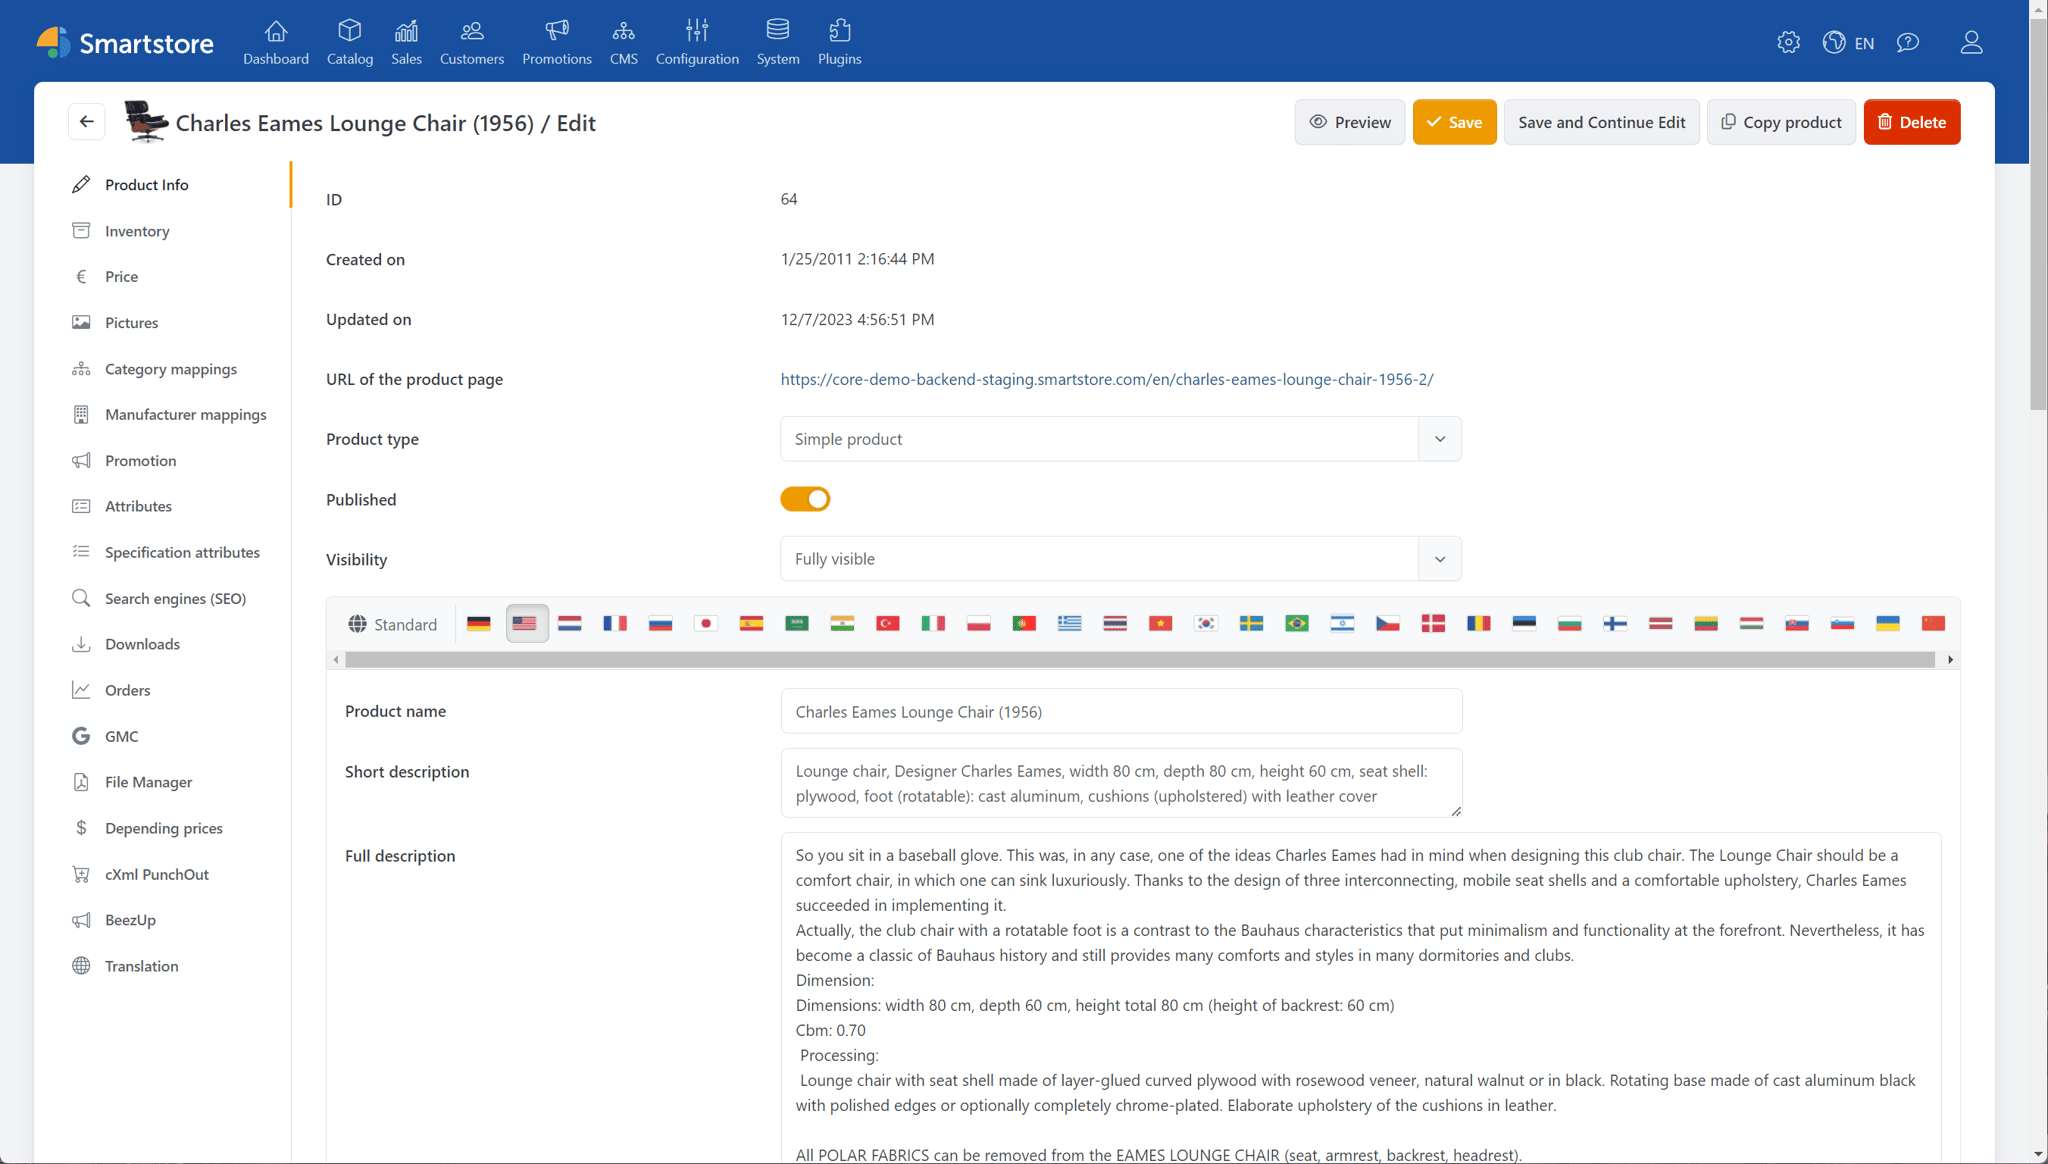Toggle the Published switch off

click(x=805, y=499)
